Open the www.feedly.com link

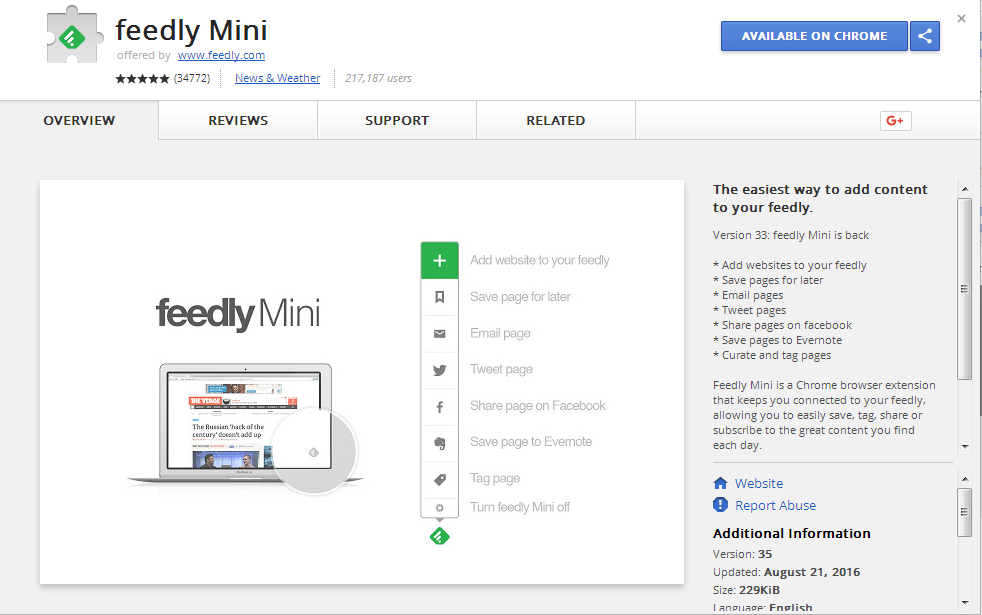pyautogui.click(x=221, y=56)
